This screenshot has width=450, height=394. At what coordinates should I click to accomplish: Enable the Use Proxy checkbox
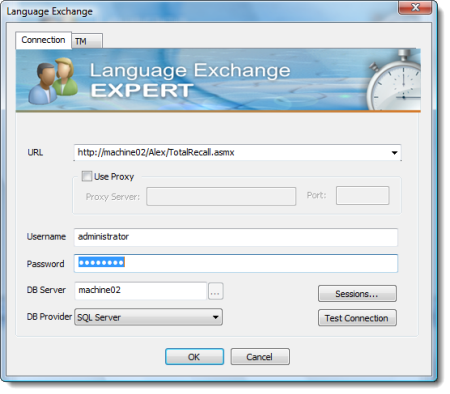click(87, 176)
